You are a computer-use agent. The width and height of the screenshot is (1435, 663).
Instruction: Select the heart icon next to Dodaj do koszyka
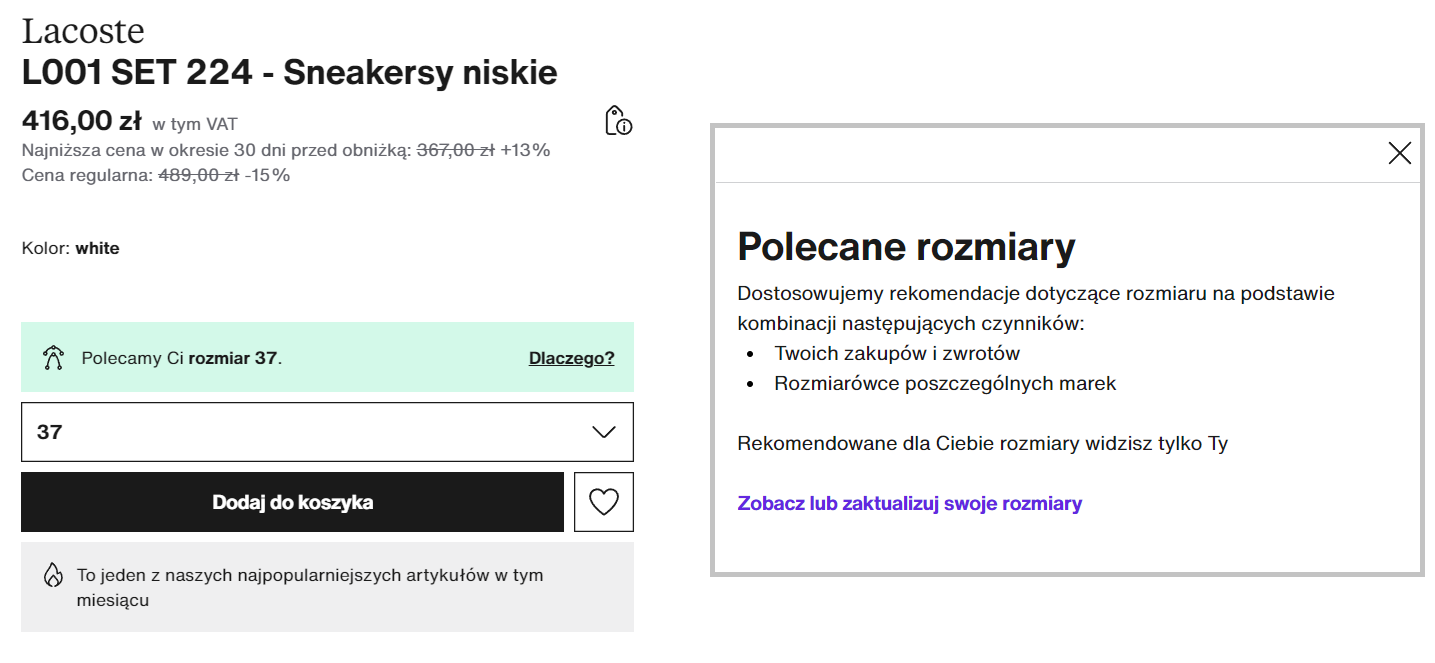click(x=604, y=501)
